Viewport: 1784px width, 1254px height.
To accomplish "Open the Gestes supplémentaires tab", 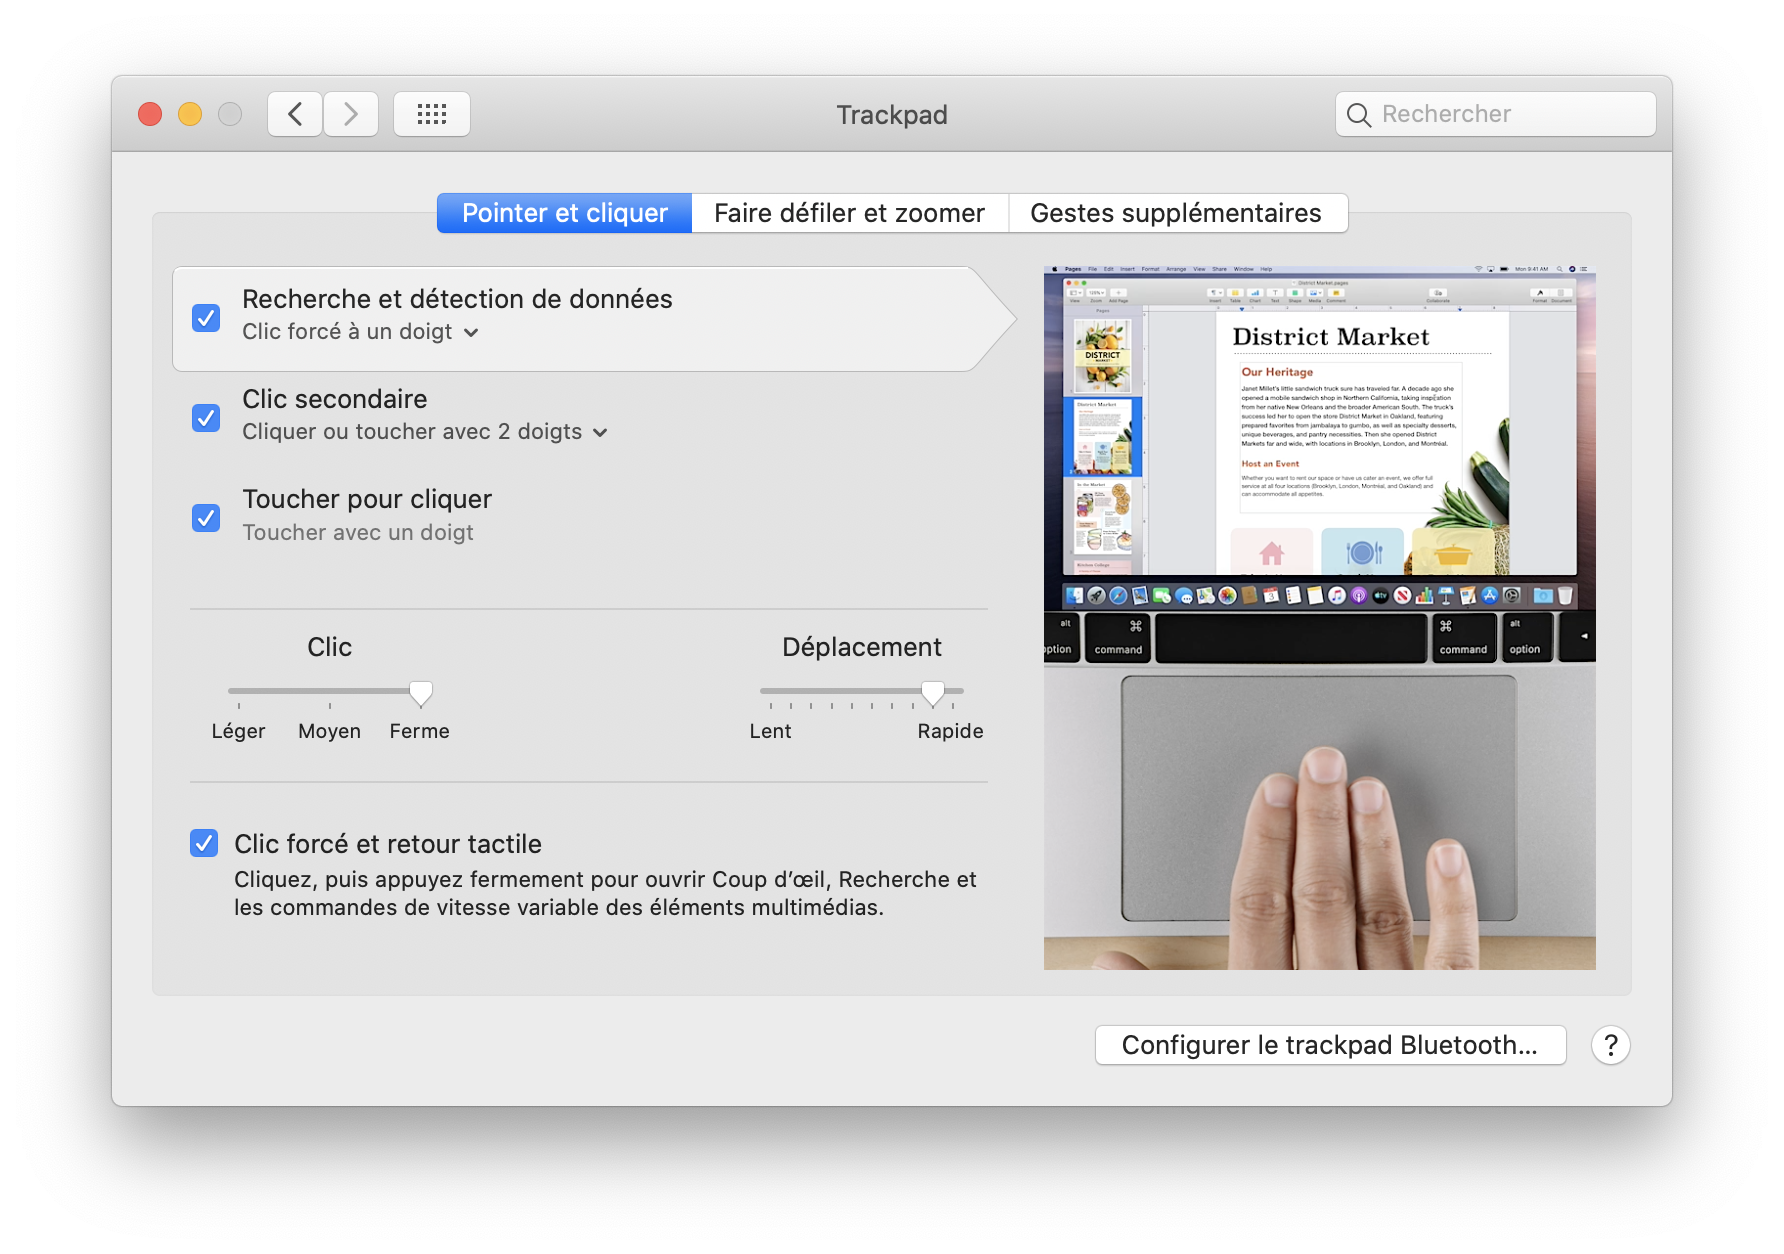I will point(1177,213).
